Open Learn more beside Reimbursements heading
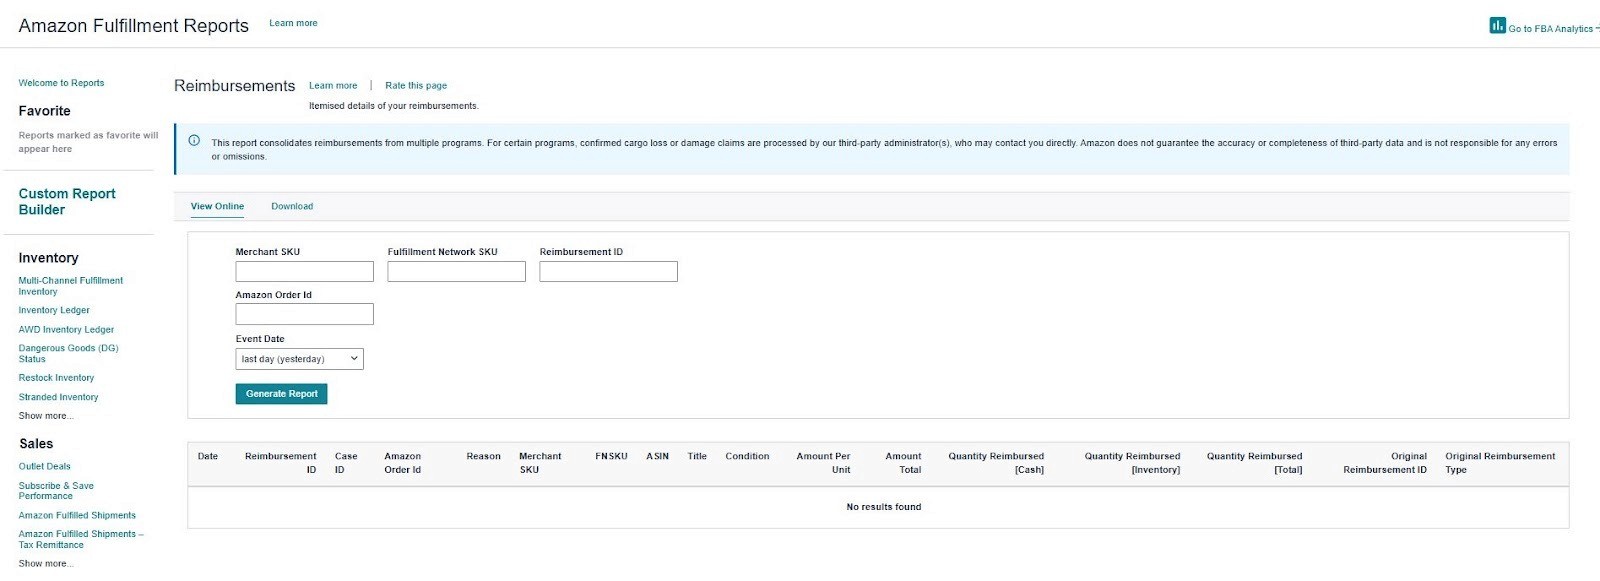The height and width of the screenshot is (581, 1600). point(333,86)
